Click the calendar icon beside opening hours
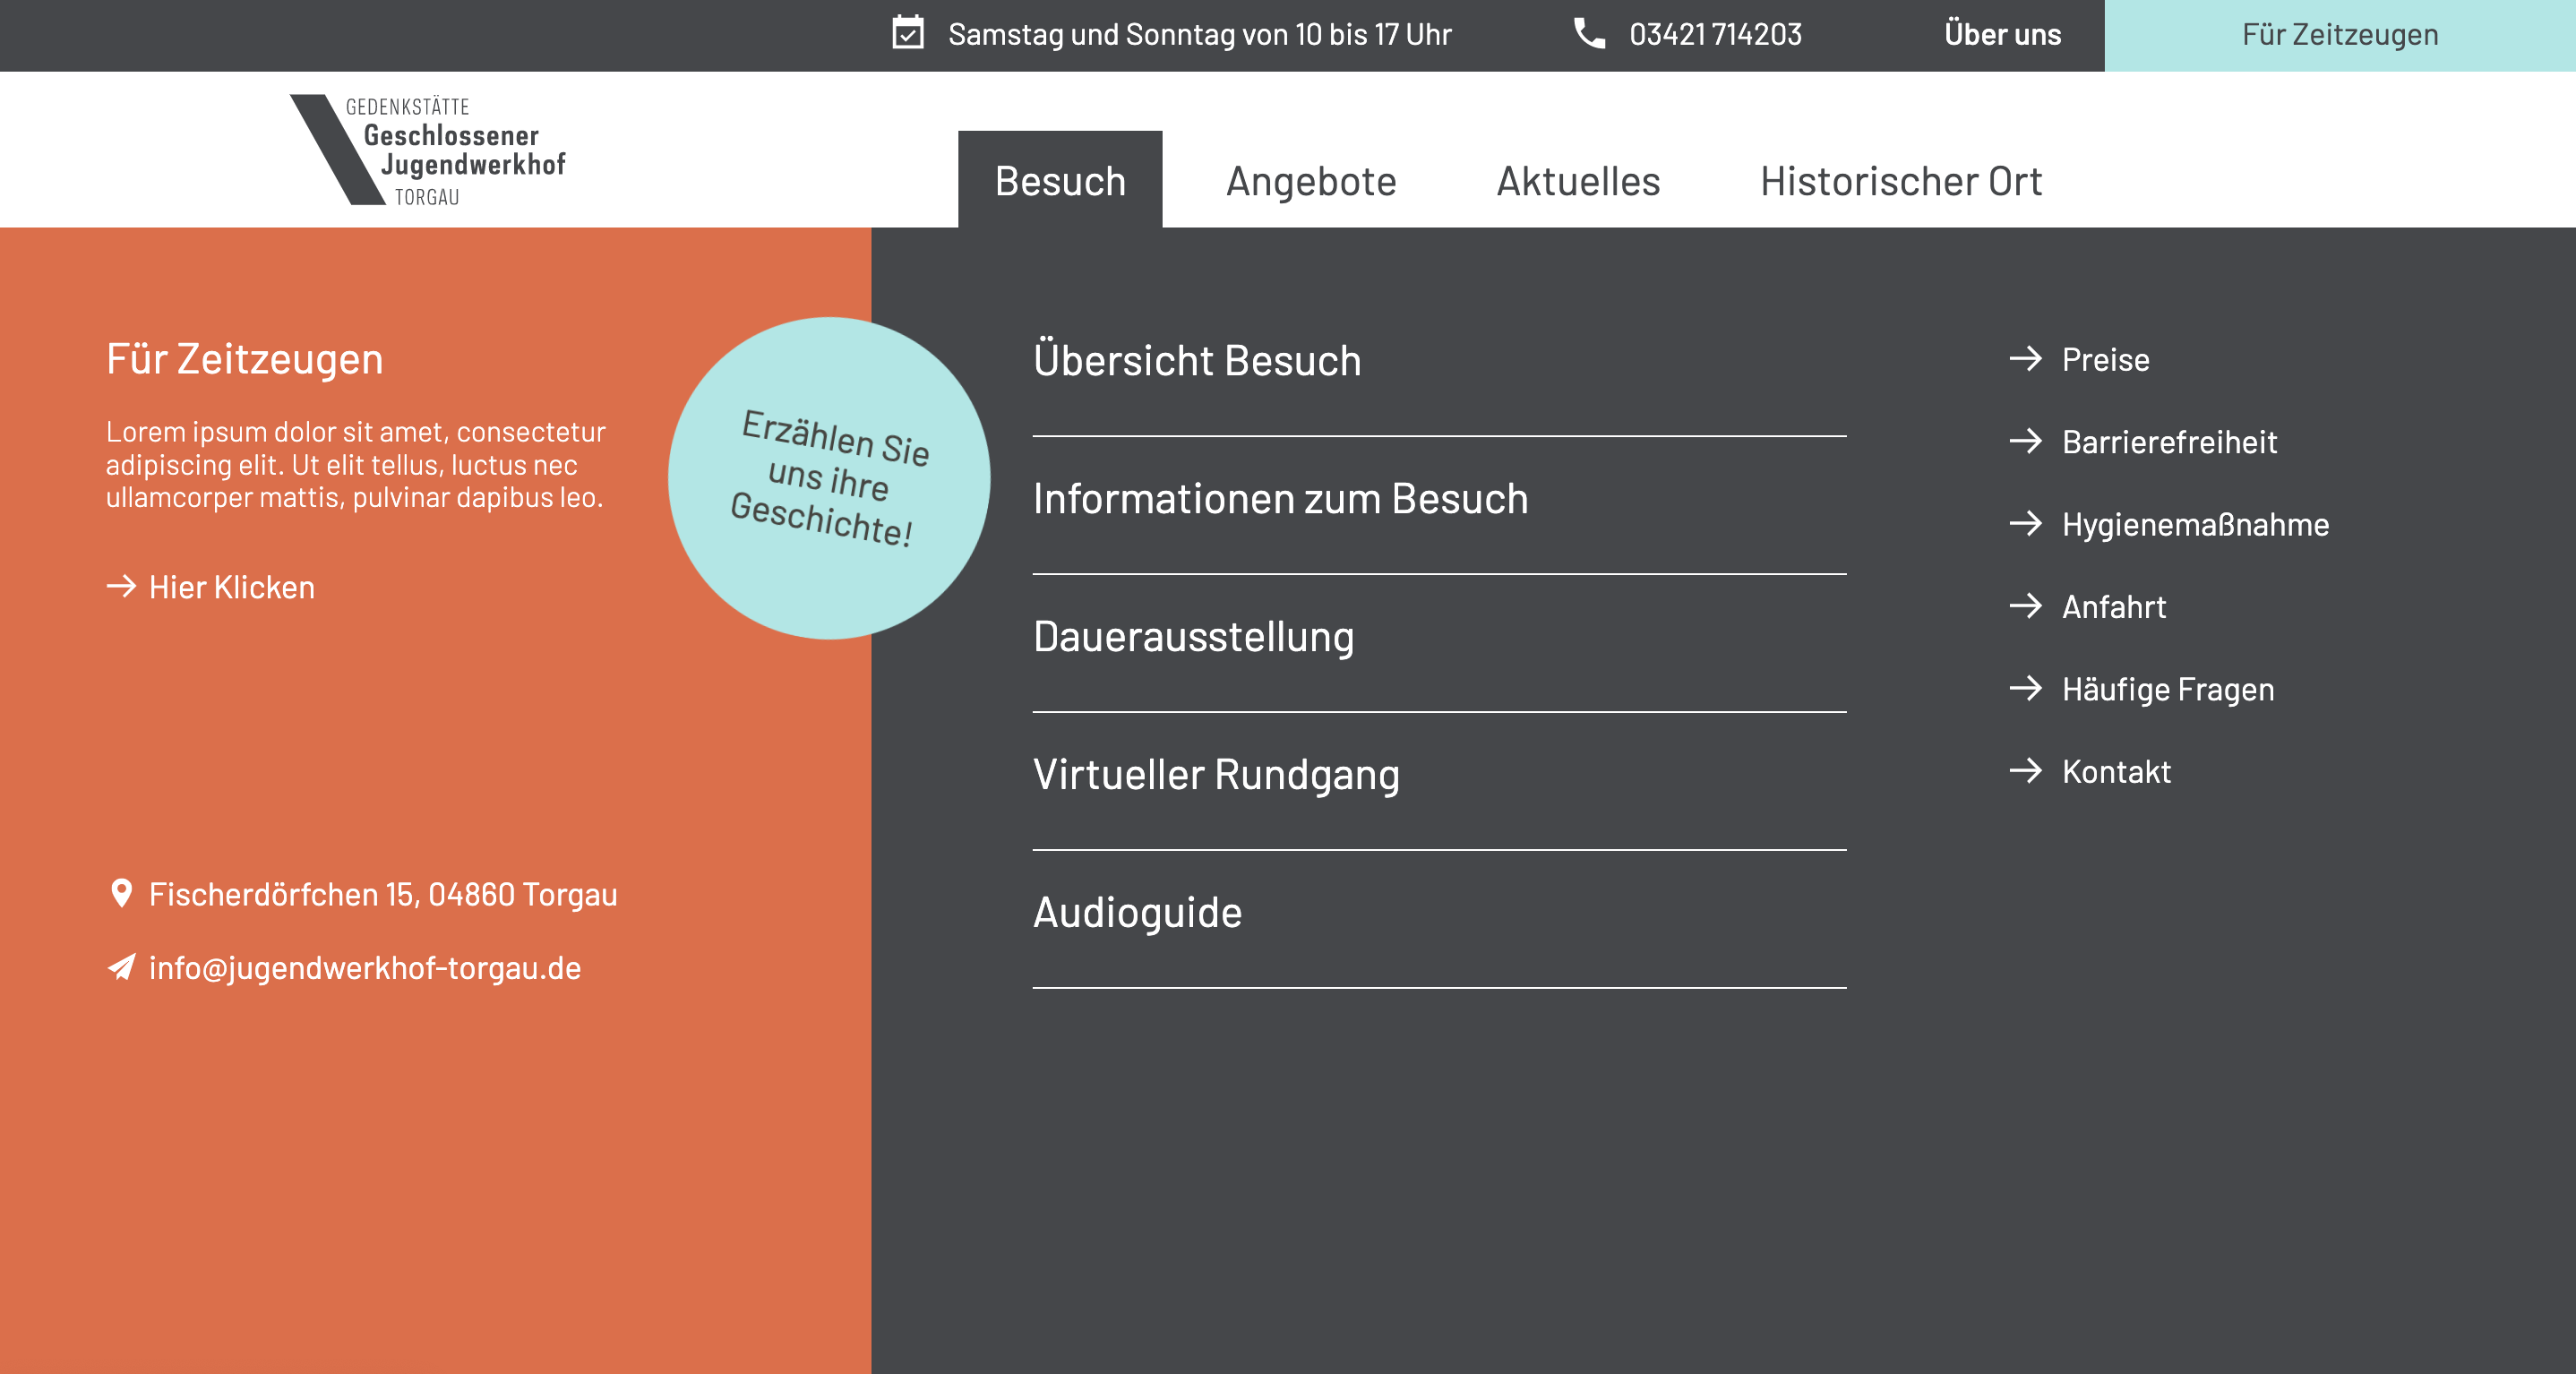The height and width of the screenshot is (1374, 2576). pos(908,33)
